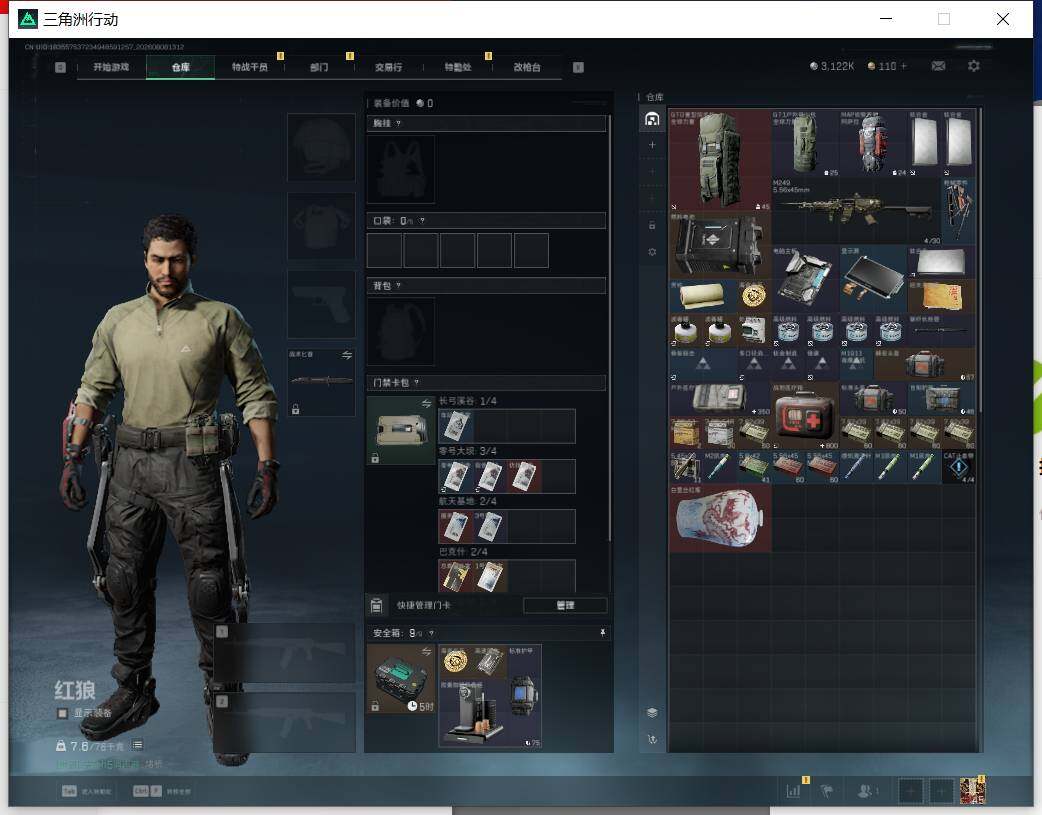Select the red medical kit with +800
The width and height of the screenshot is (1042, 815).
(805, 415)
